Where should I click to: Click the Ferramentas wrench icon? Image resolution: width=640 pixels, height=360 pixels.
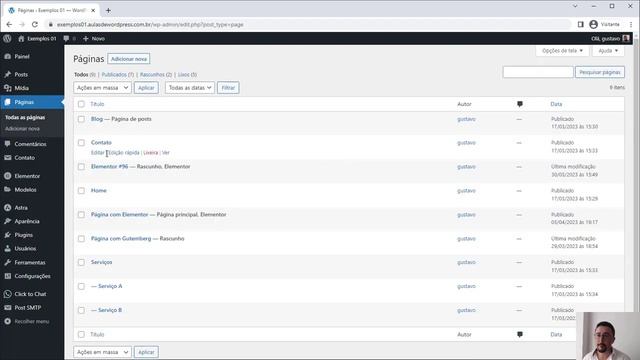pyautogui.click(x=8, y=262)
